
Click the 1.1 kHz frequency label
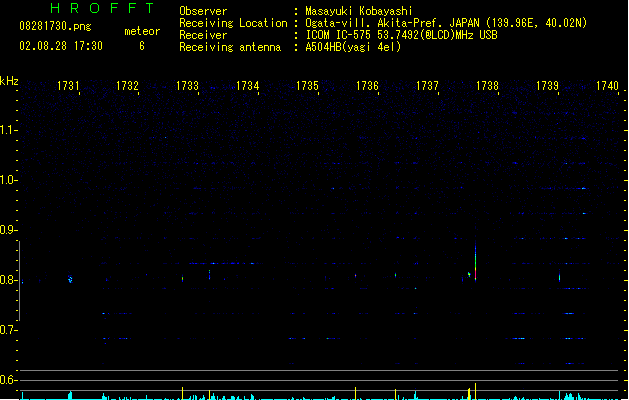coord(8,130)
